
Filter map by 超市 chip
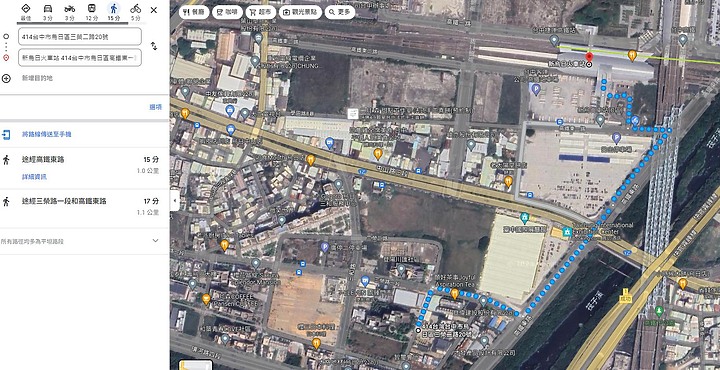click(x=260, y=12)
